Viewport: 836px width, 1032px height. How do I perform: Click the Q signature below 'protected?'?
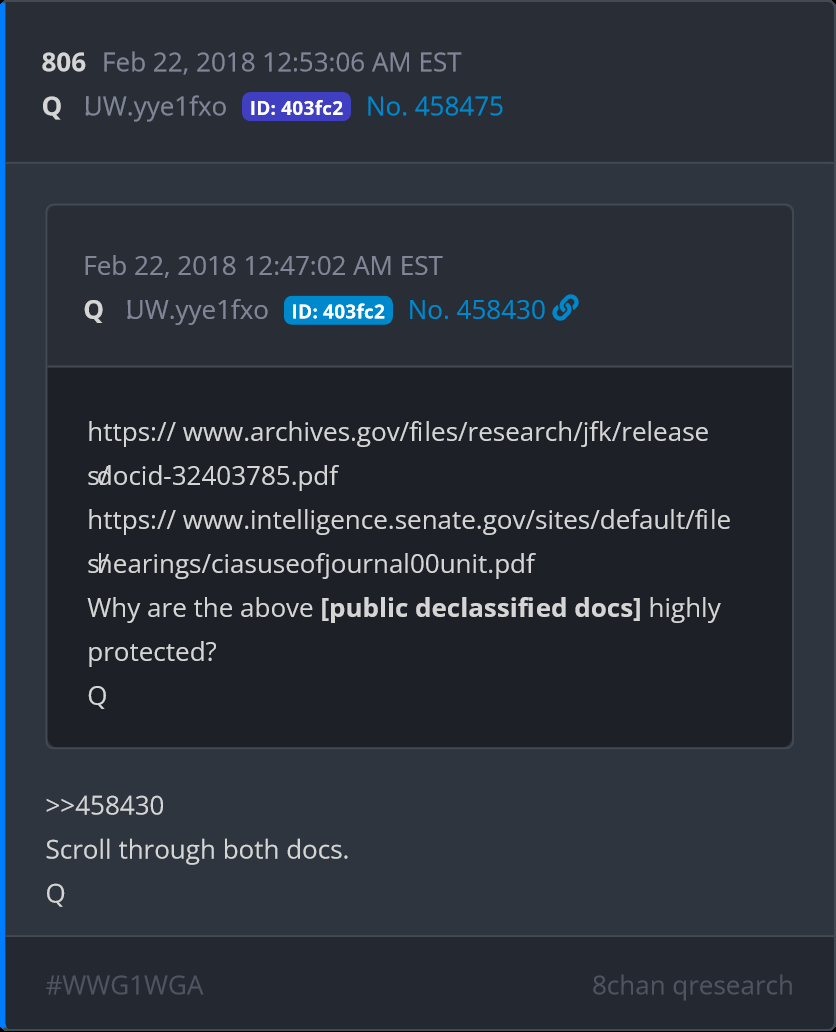coord(97,696)
